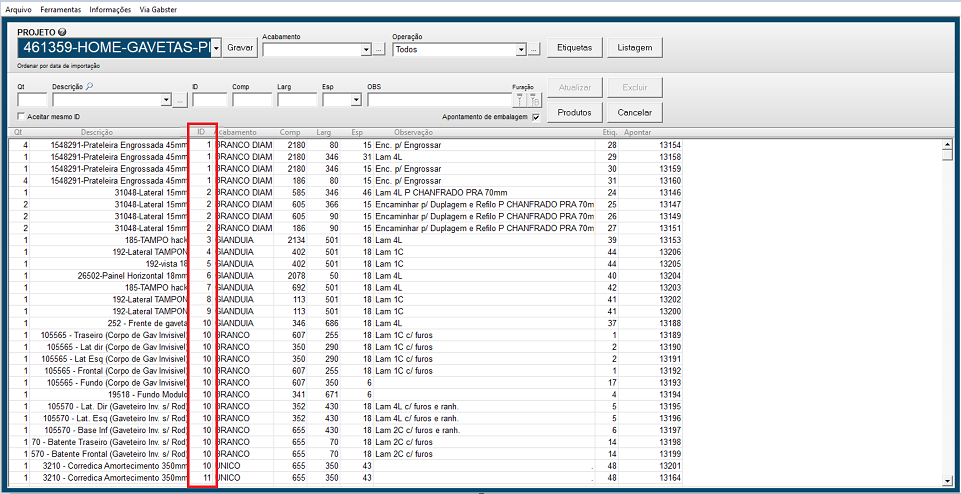Open Operação browse ellipsis button
The image size is (961, 494).
click(533, 50)
